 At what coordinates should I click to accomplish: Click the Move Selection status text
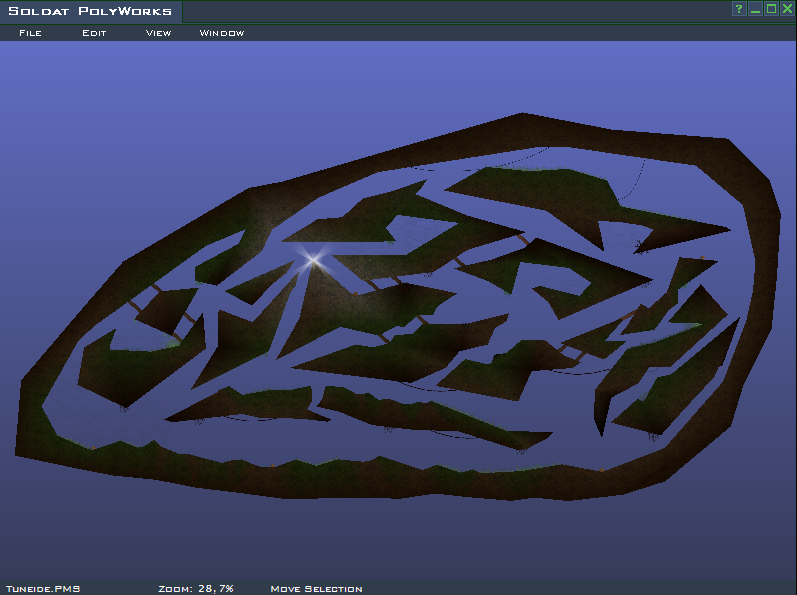[316, 589]
